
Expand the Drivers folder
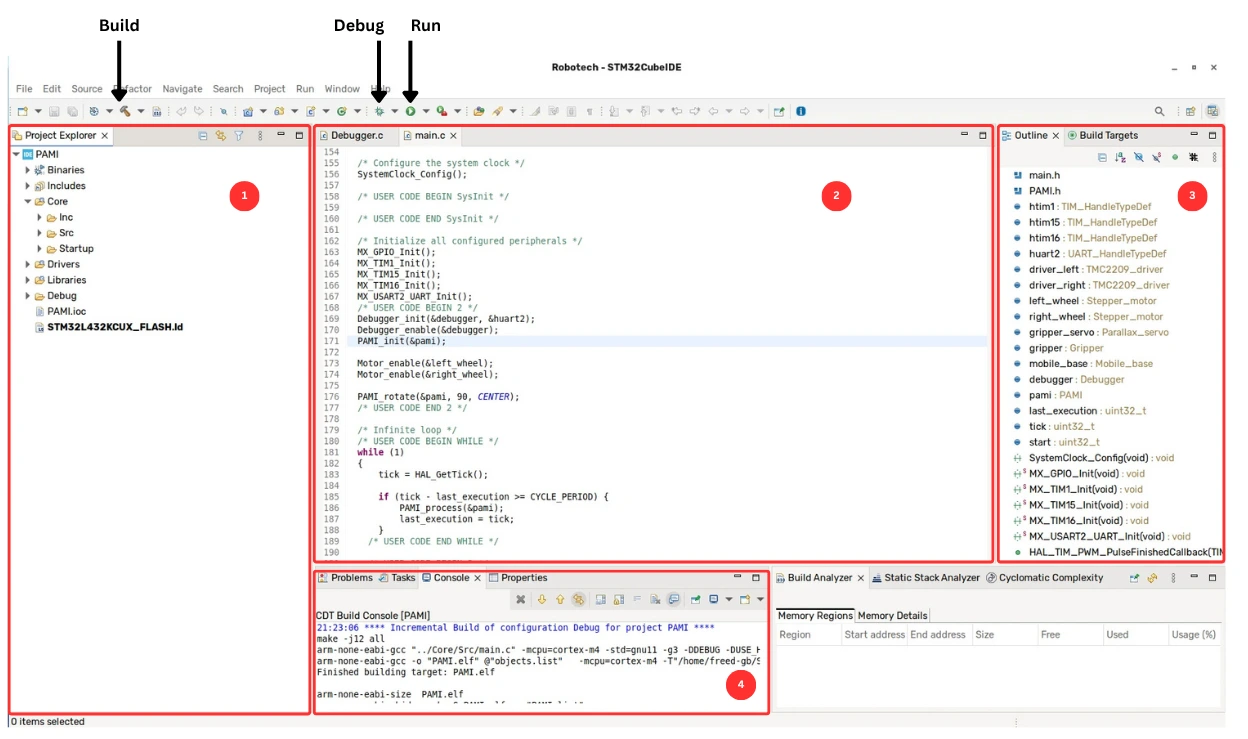28,265
